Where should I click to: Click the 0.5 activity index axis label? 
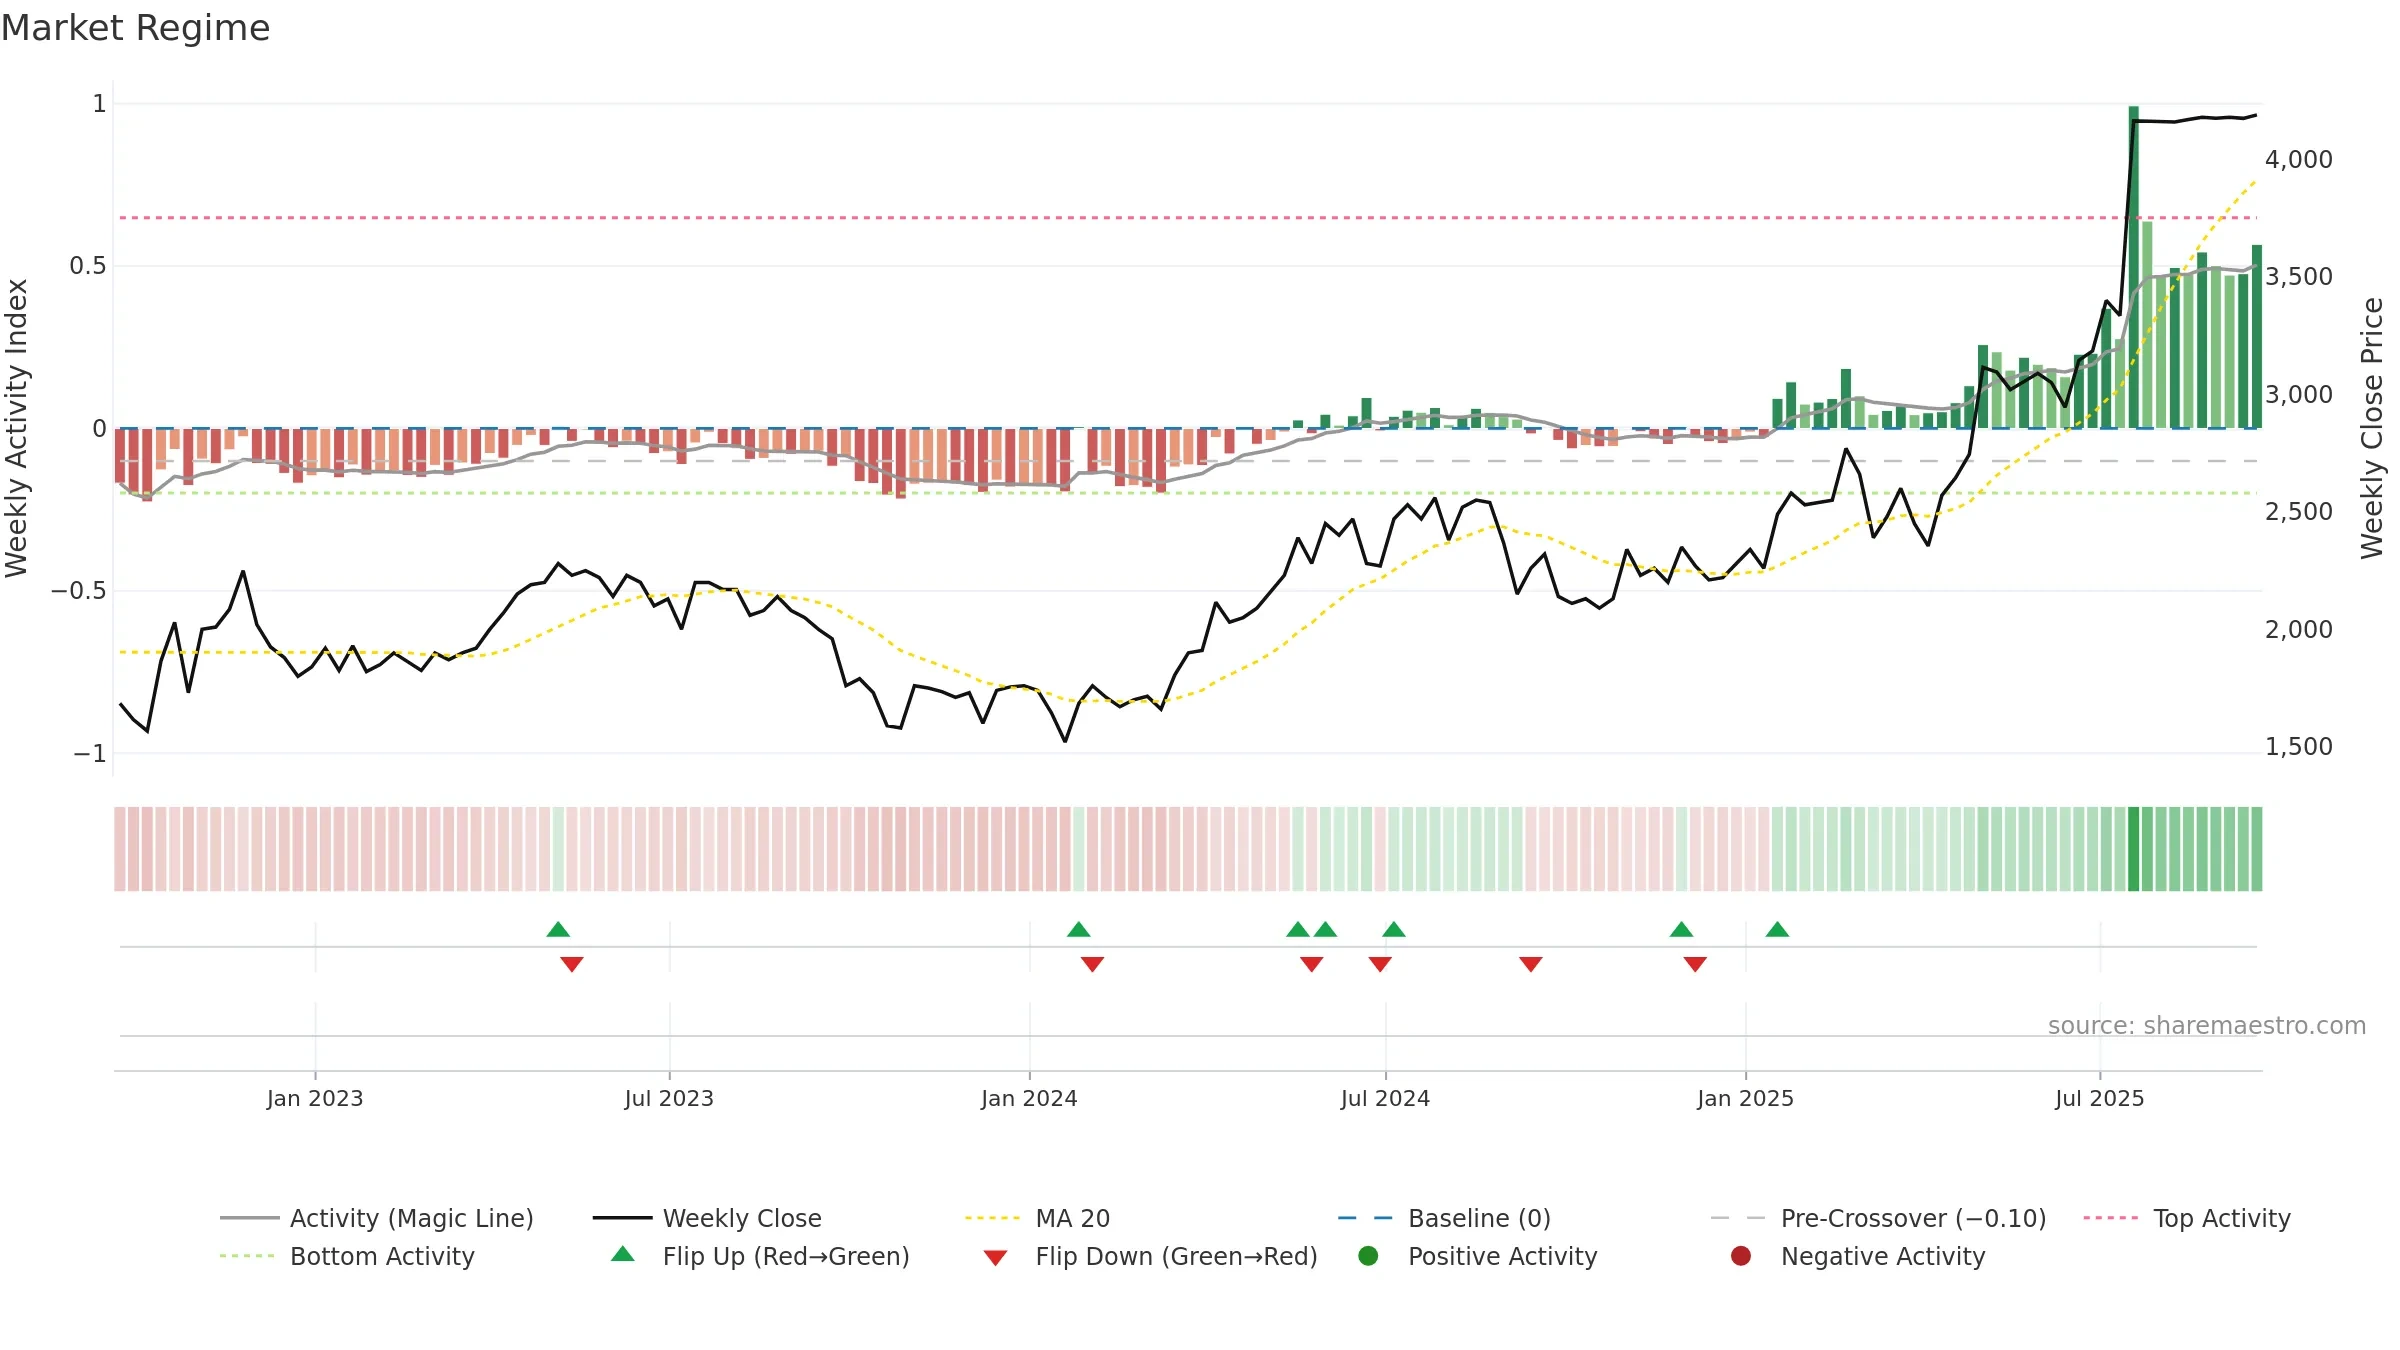(88, 266)
